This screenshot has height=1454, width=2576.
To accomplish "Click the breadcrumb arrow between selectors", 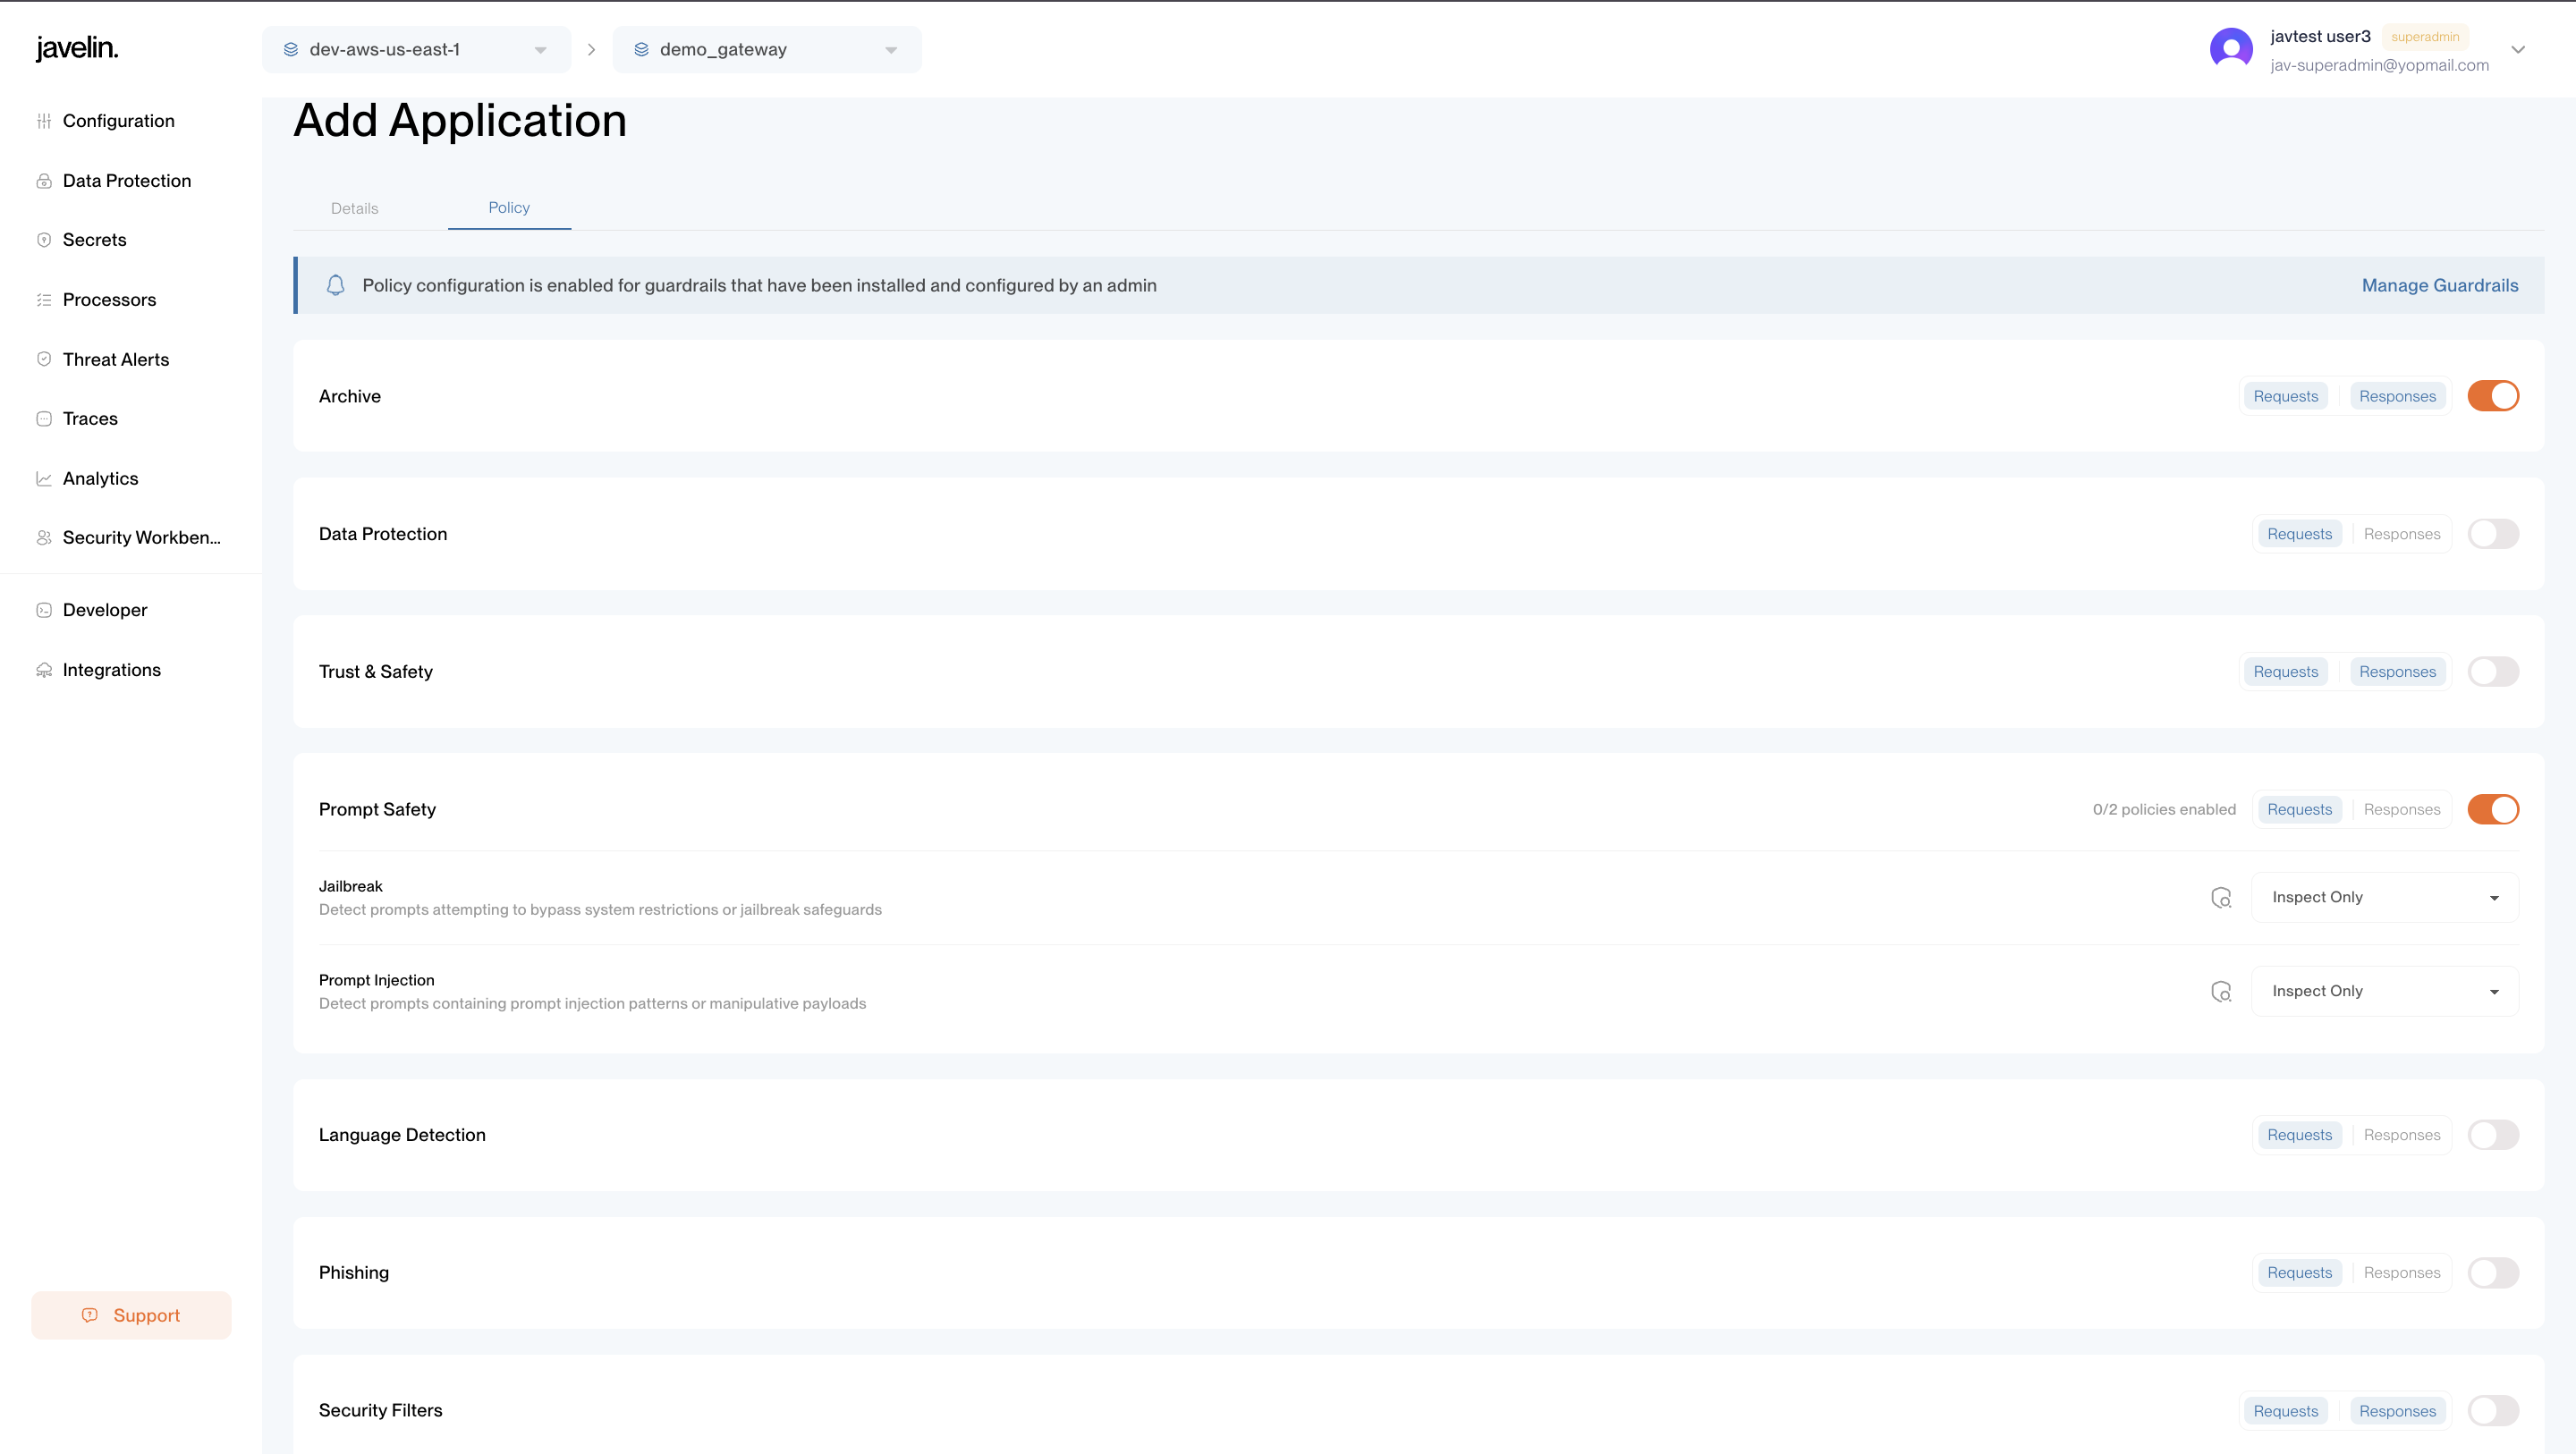I will (x=591, y=50).
